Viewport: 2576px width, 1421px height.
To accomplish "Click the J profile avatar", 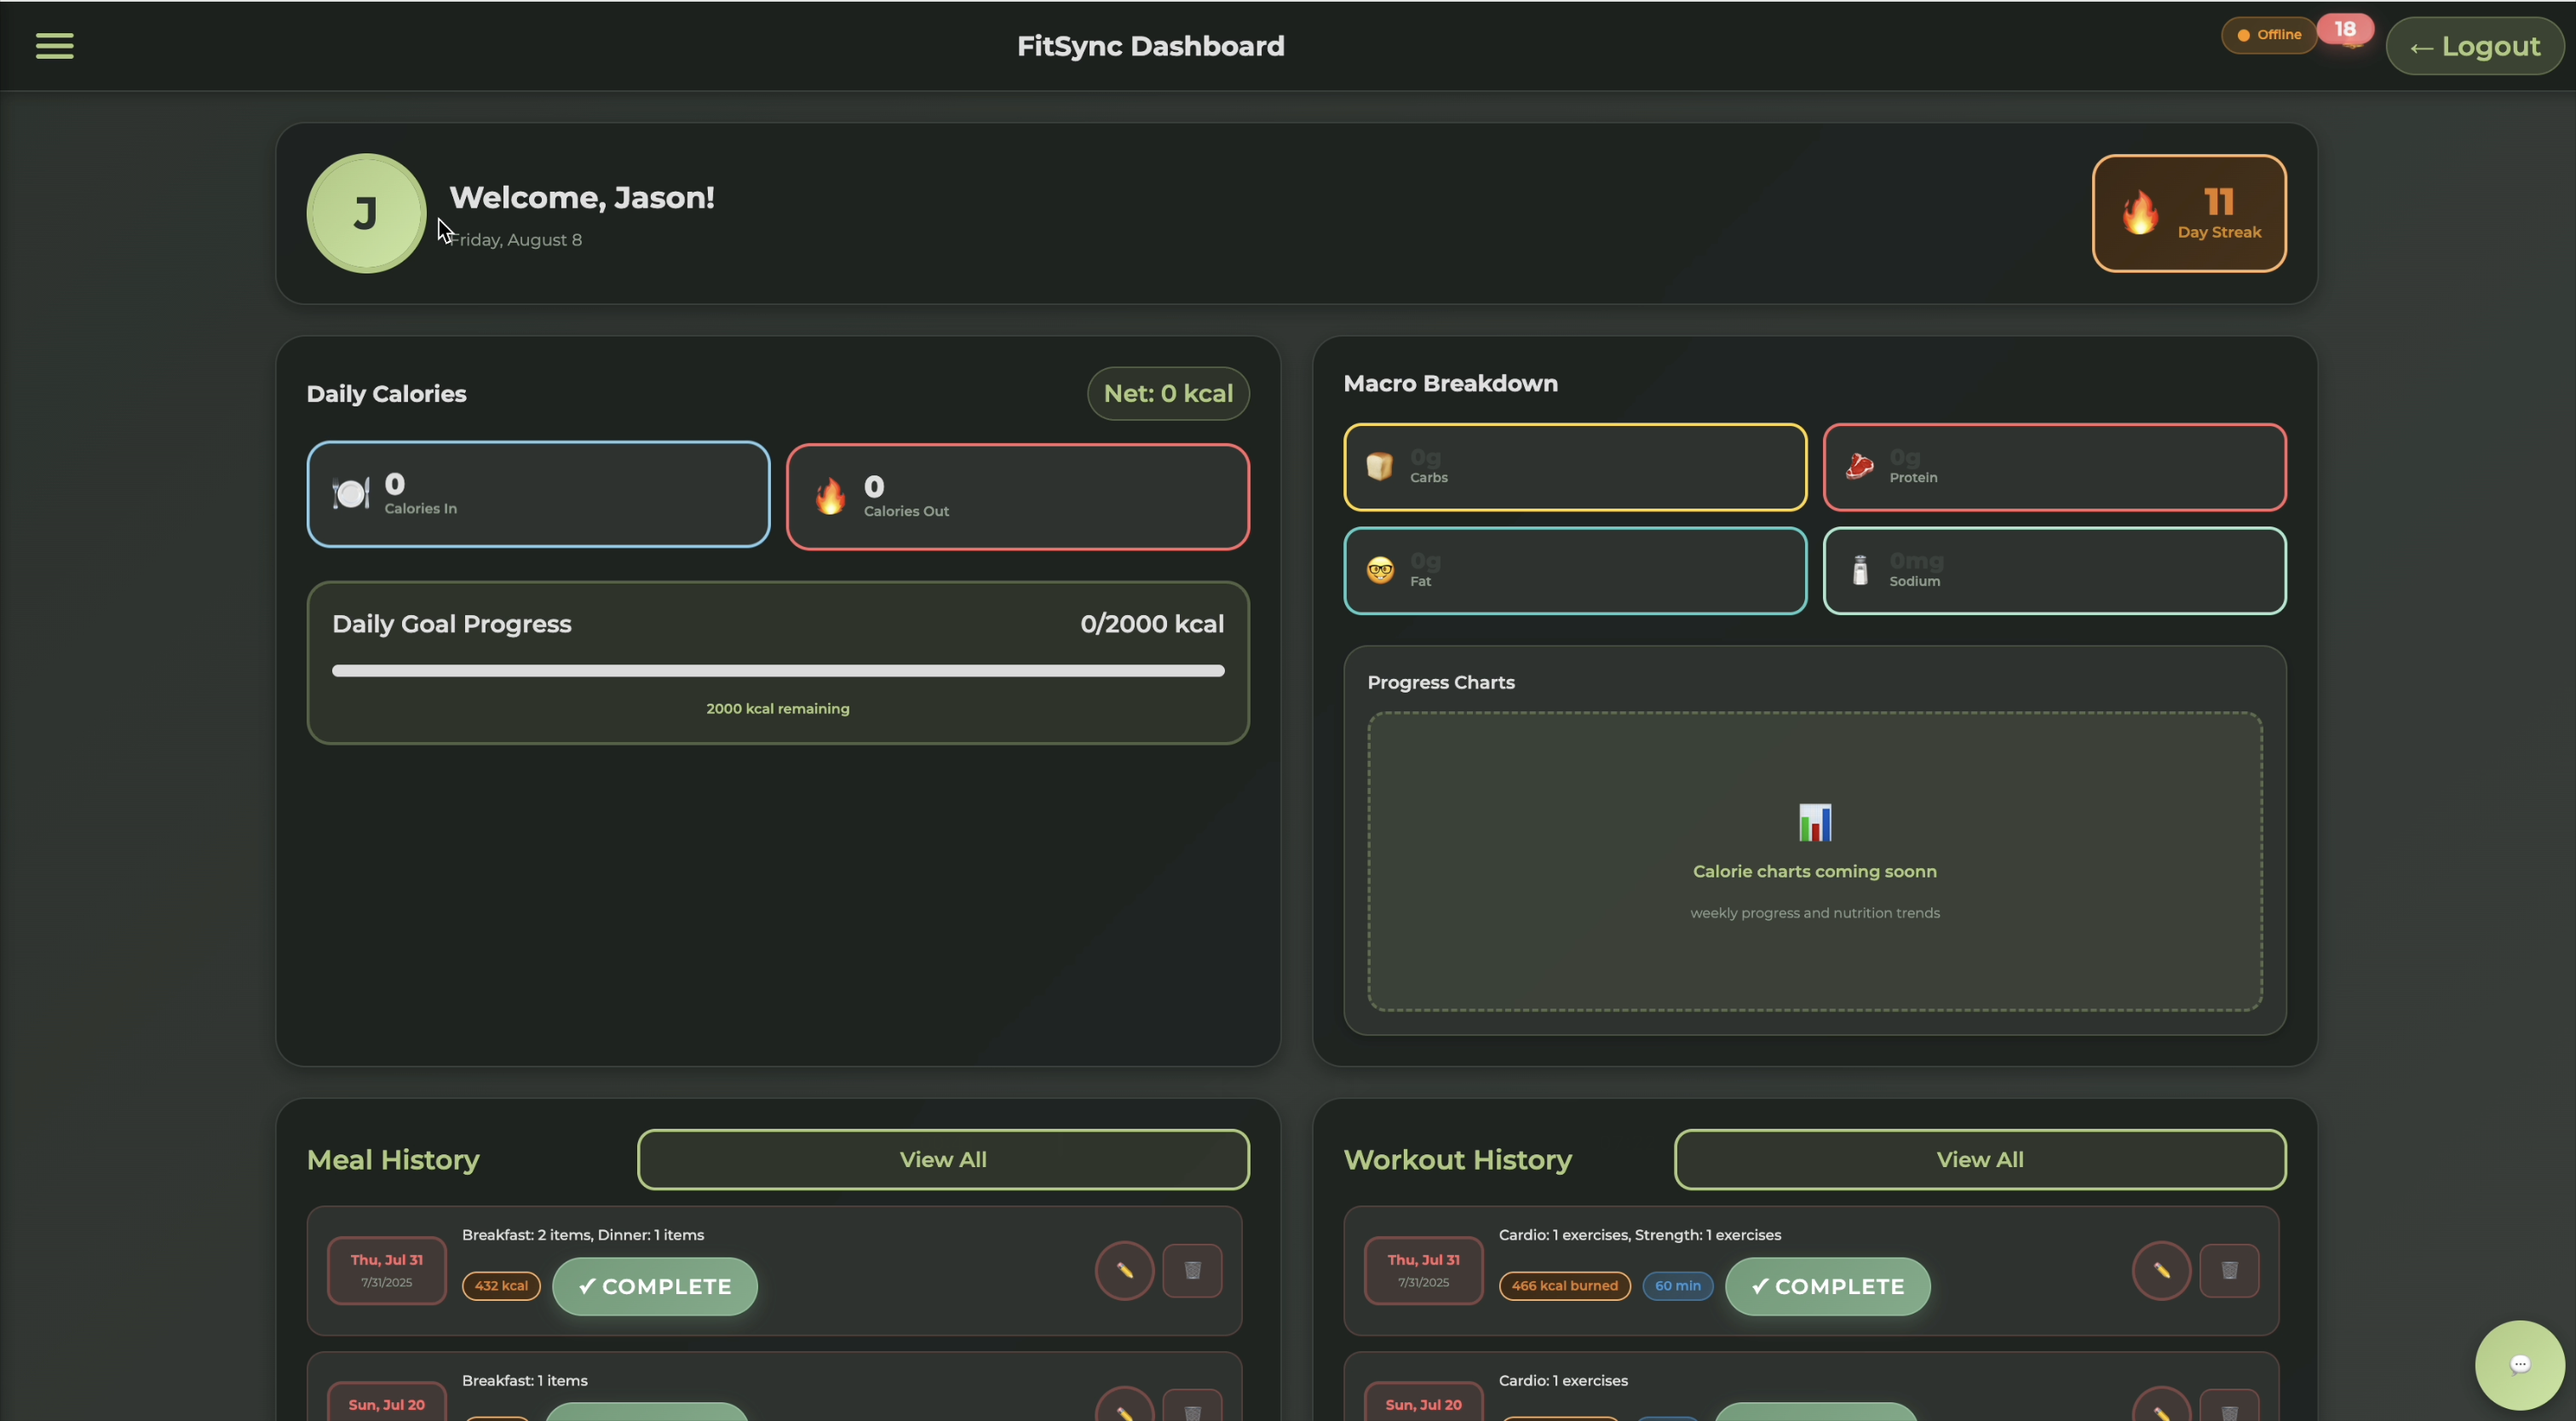I will [366, 213].
